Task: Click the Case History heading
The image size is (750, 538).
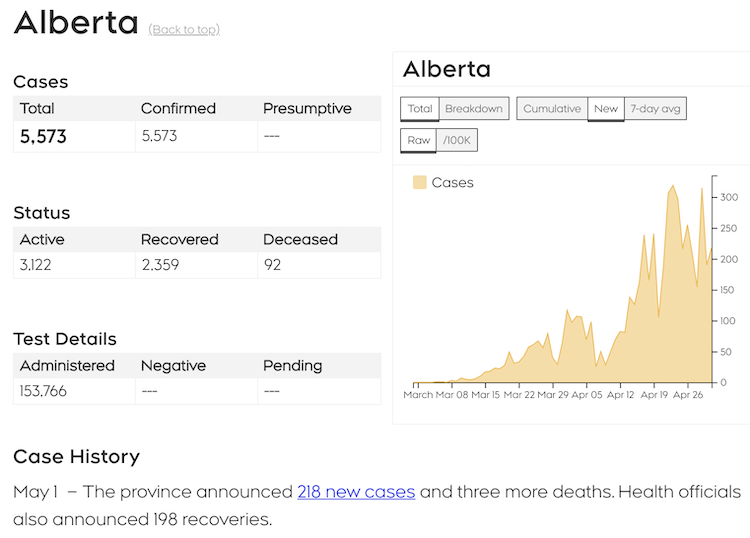Action: click(x=76, y=456)
